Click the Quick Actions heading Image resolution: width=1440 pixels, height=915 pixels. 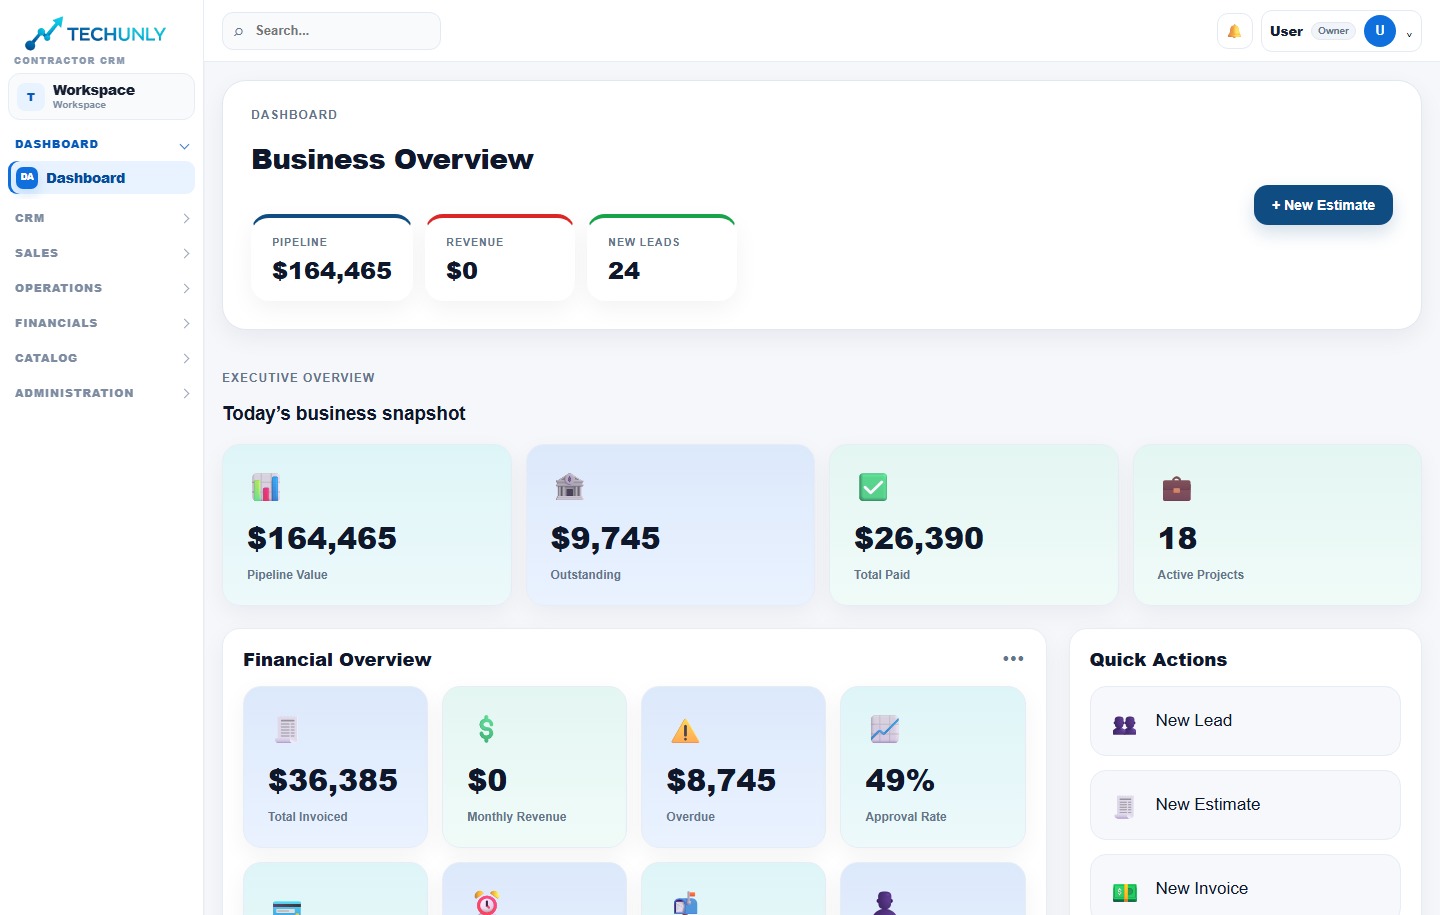click(x=1158, y=659)
